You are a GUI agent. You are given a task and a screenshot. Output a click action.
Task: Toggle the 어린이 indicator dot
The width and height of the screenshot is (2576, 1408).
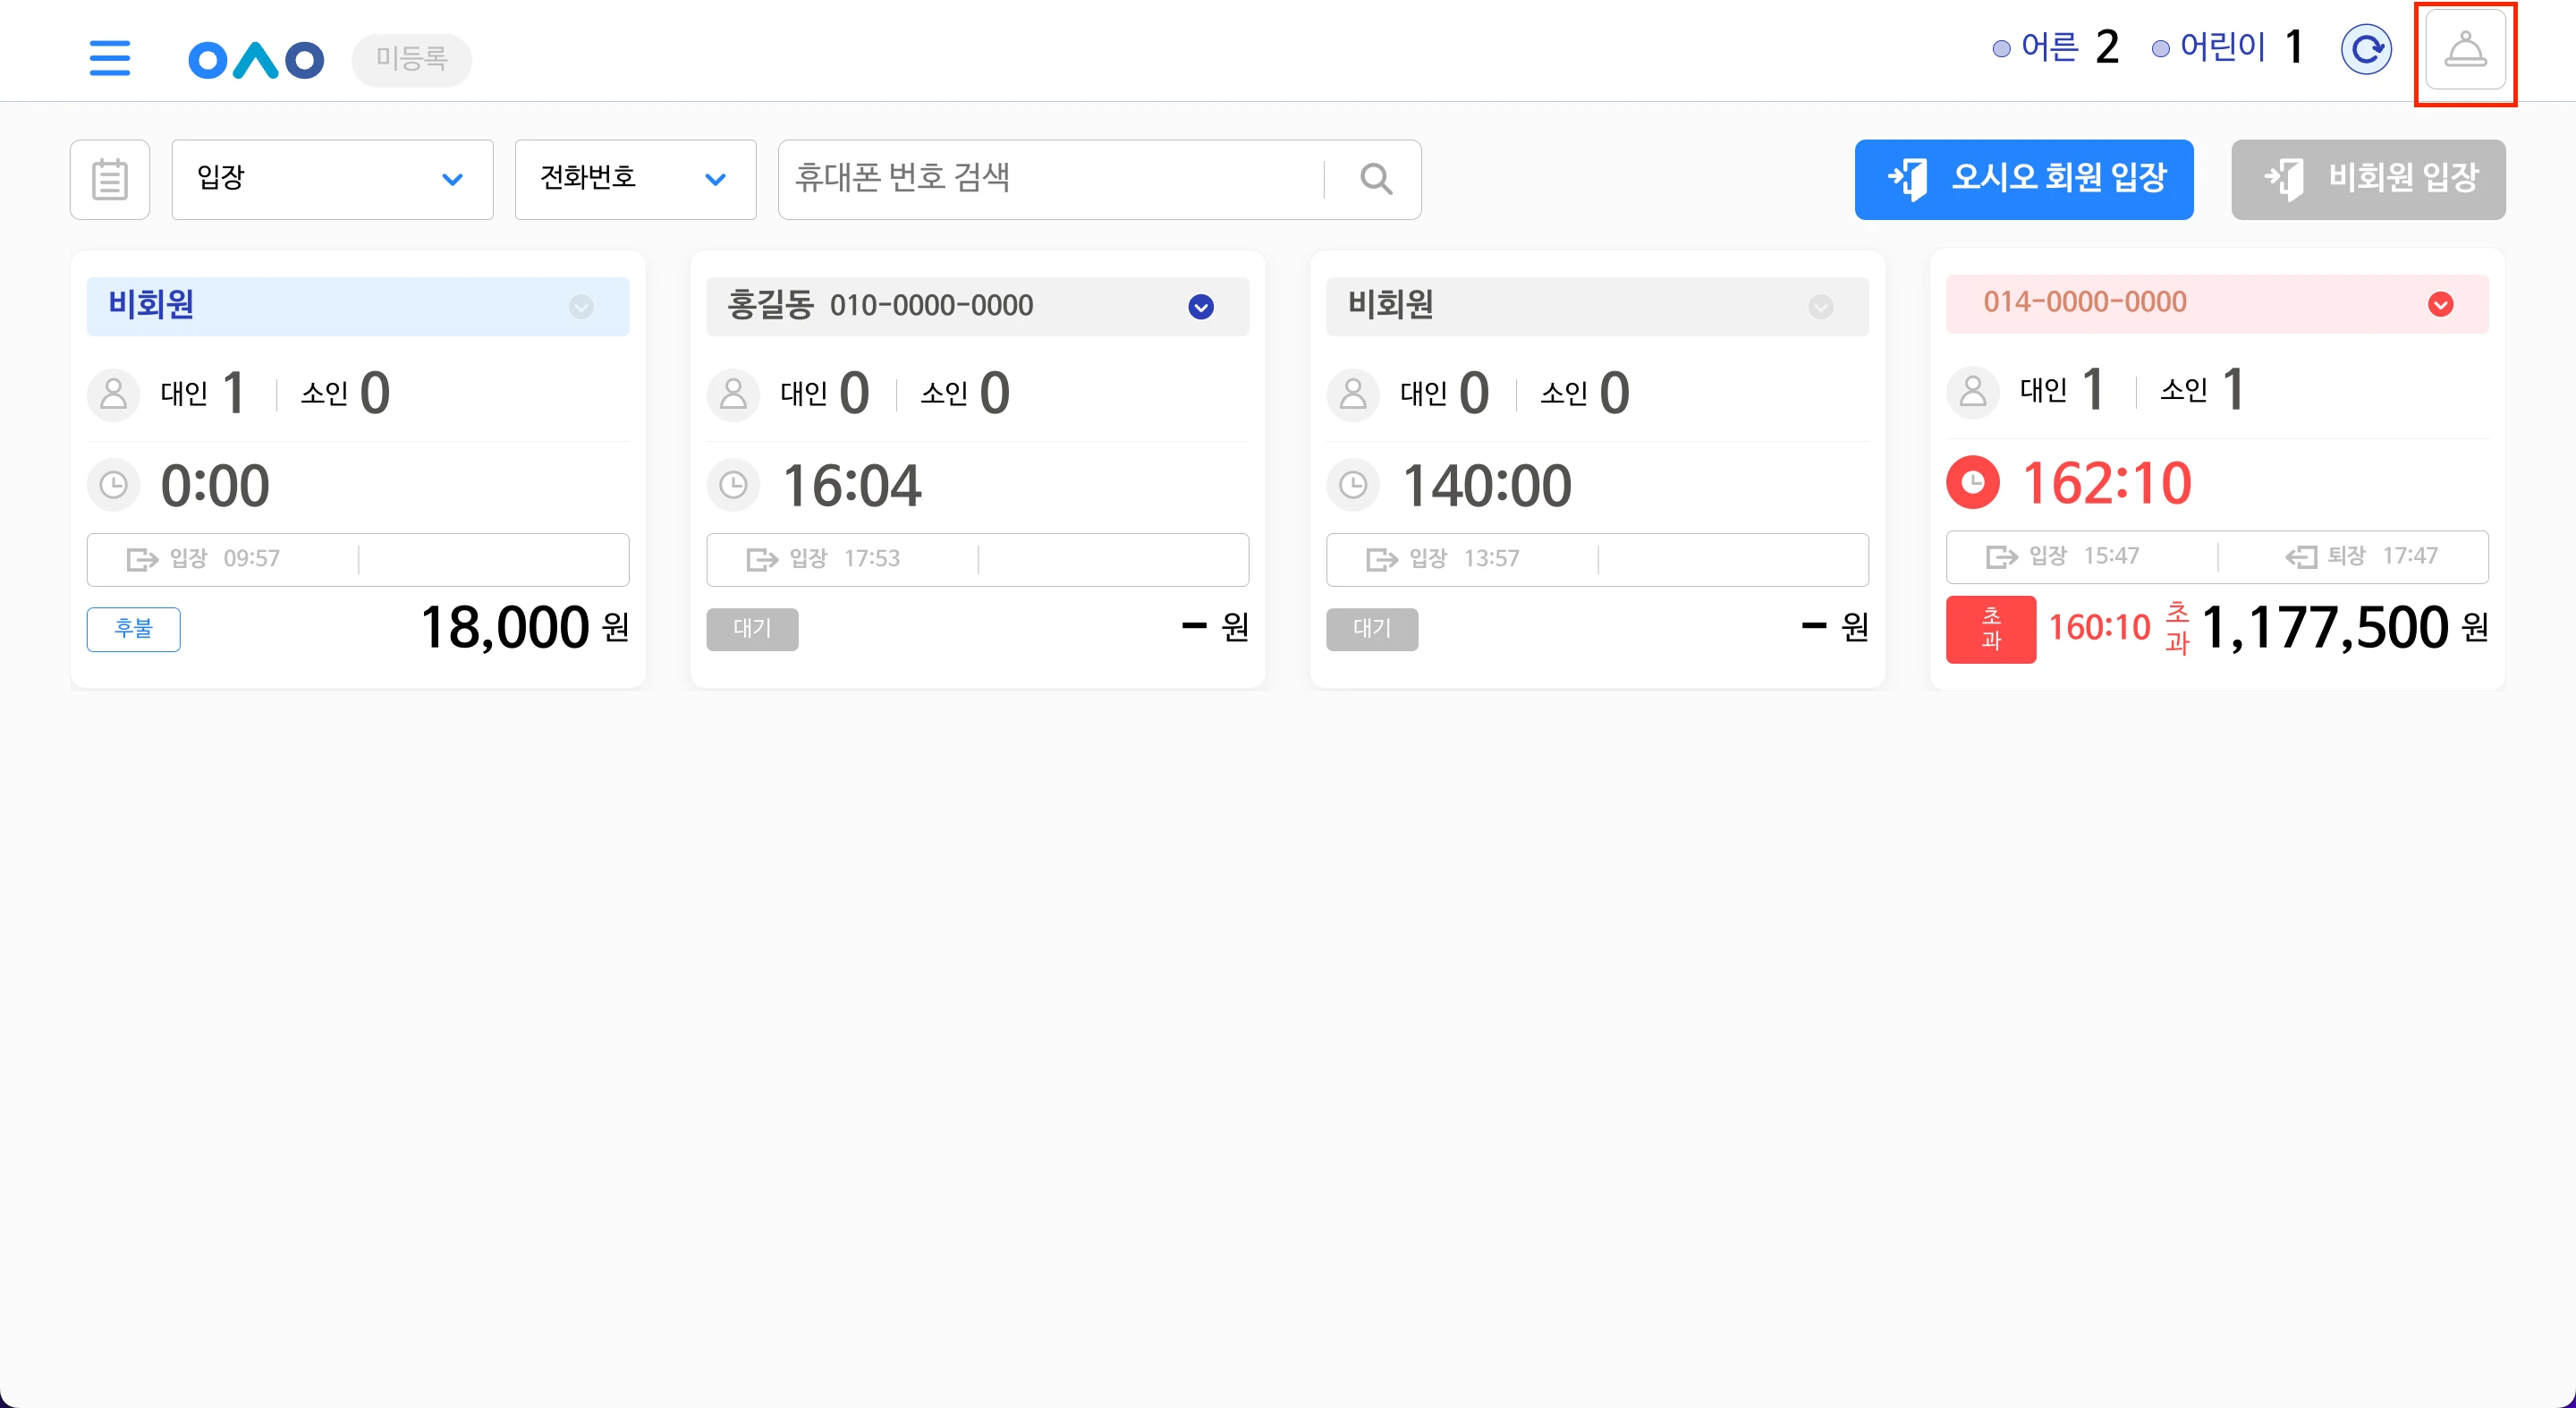pyautogui.click(x=2160, y=49)
